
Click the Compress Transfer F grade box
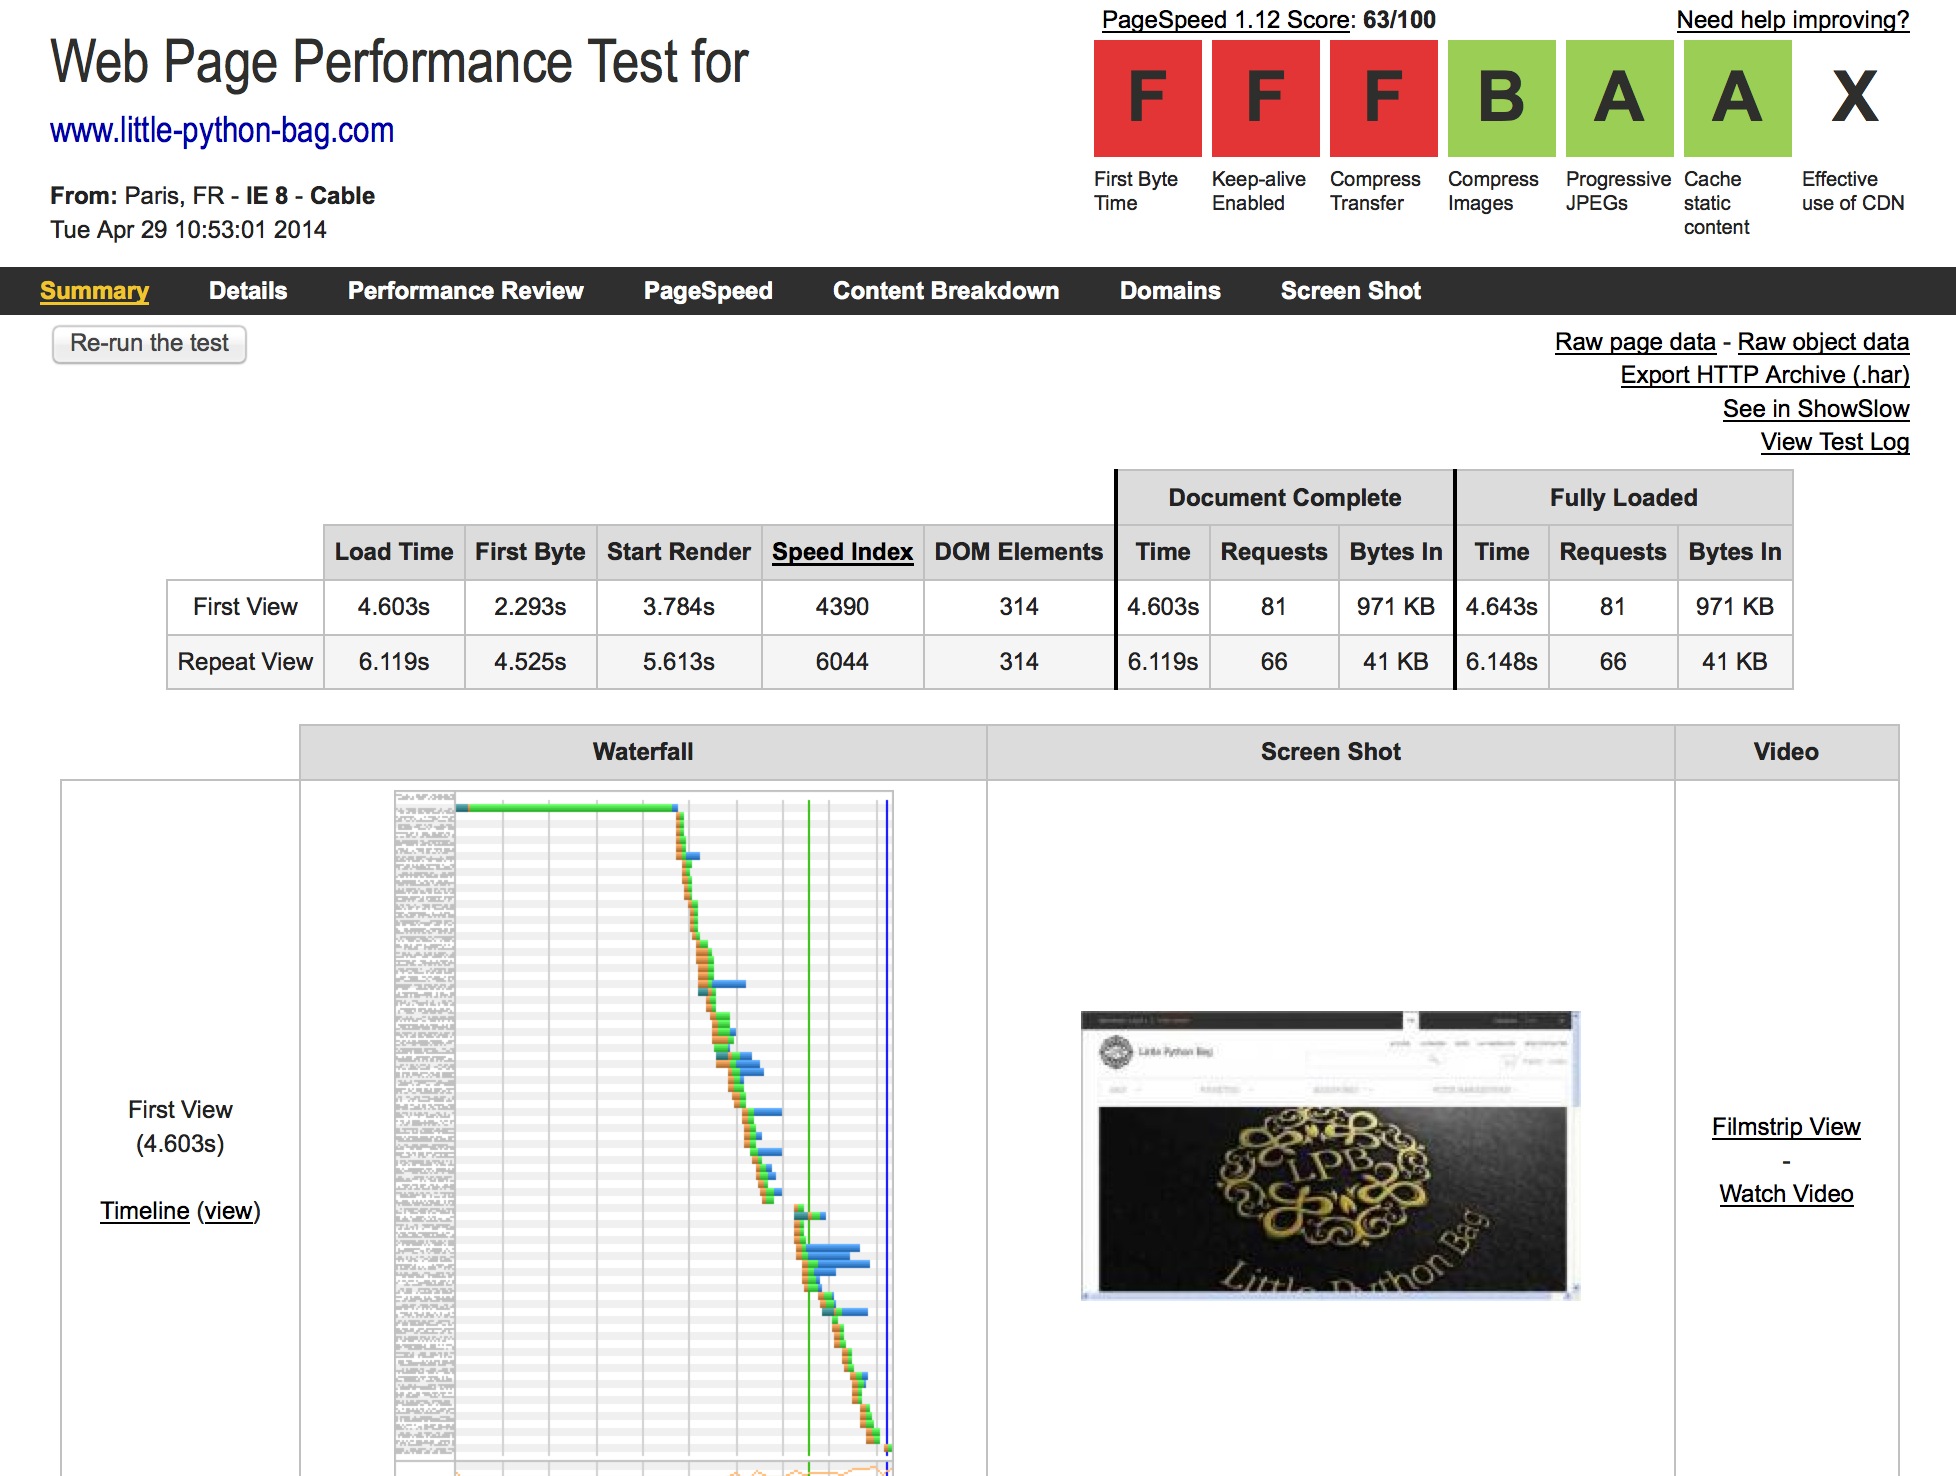click(x=1383, y=98)
